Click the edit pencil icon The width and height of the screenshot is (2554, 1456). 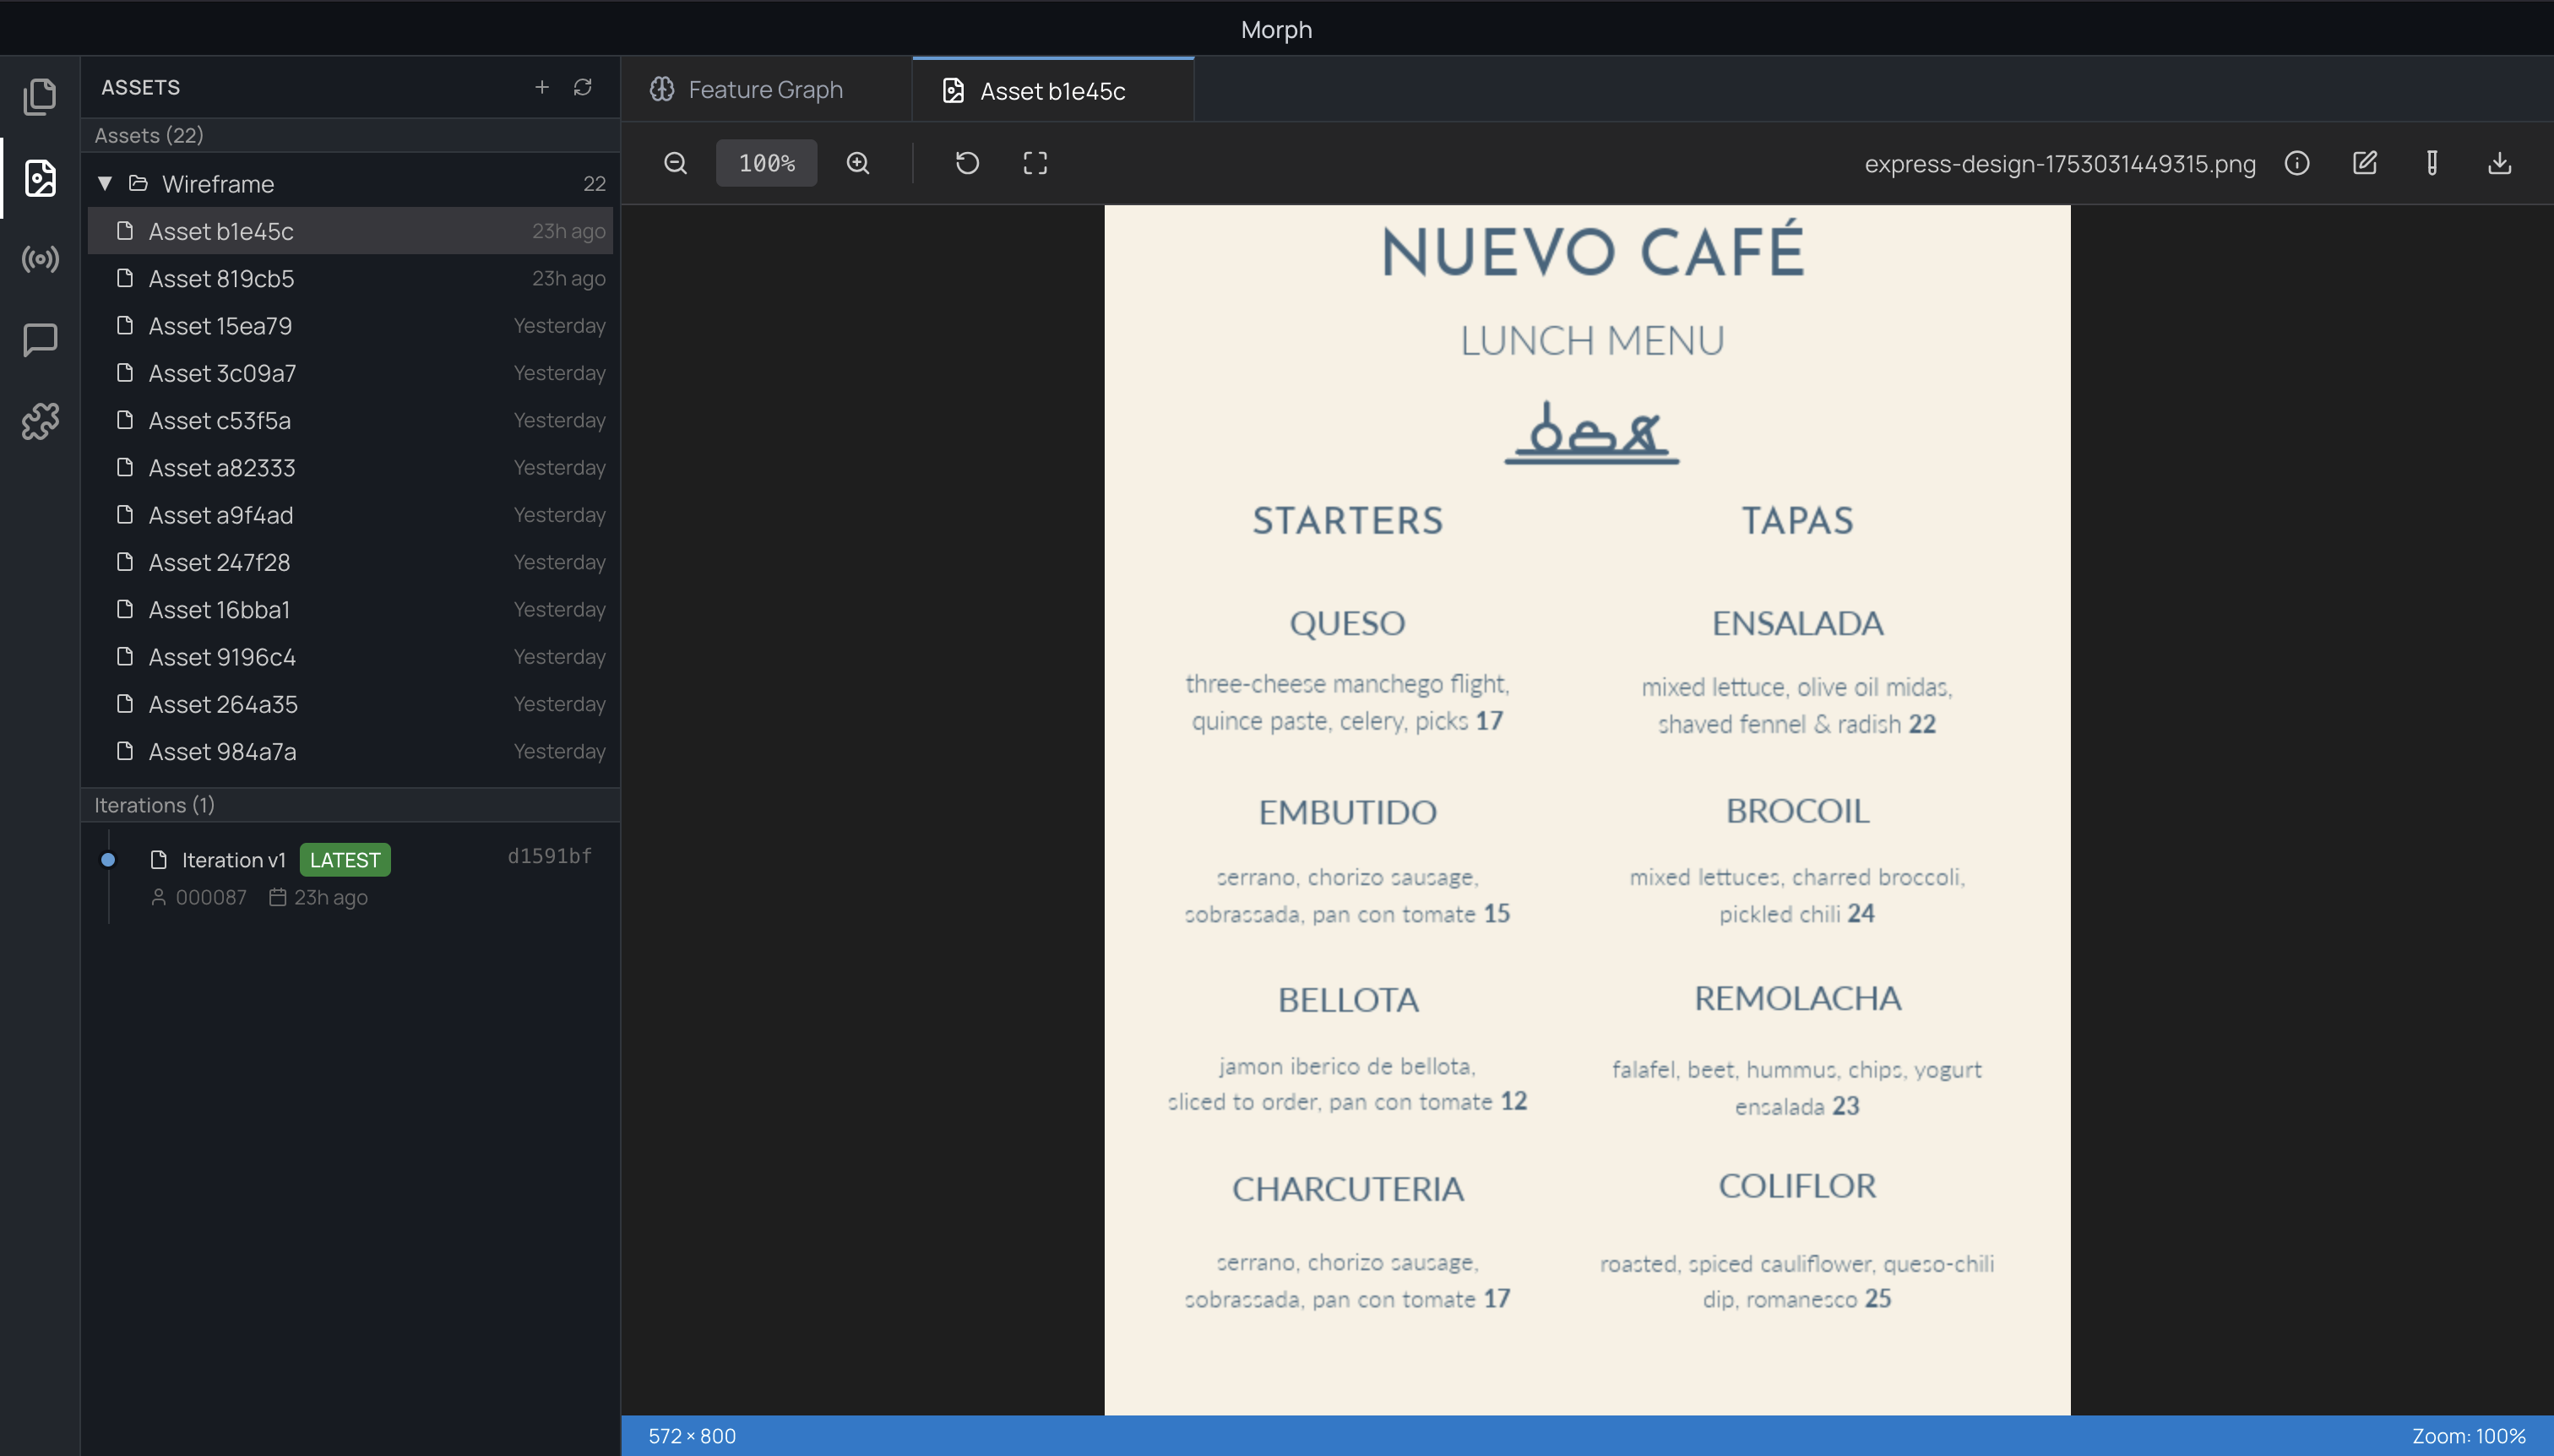click(2364, 163)
